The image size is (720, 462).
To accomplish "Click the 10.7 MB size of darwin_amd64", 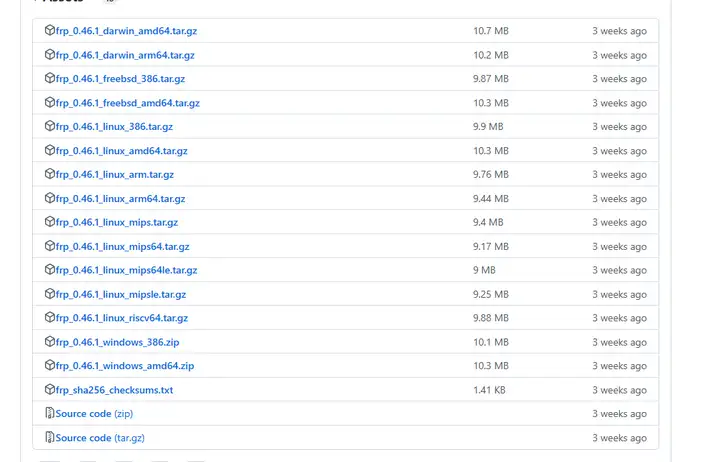I will tap(491, 31).
